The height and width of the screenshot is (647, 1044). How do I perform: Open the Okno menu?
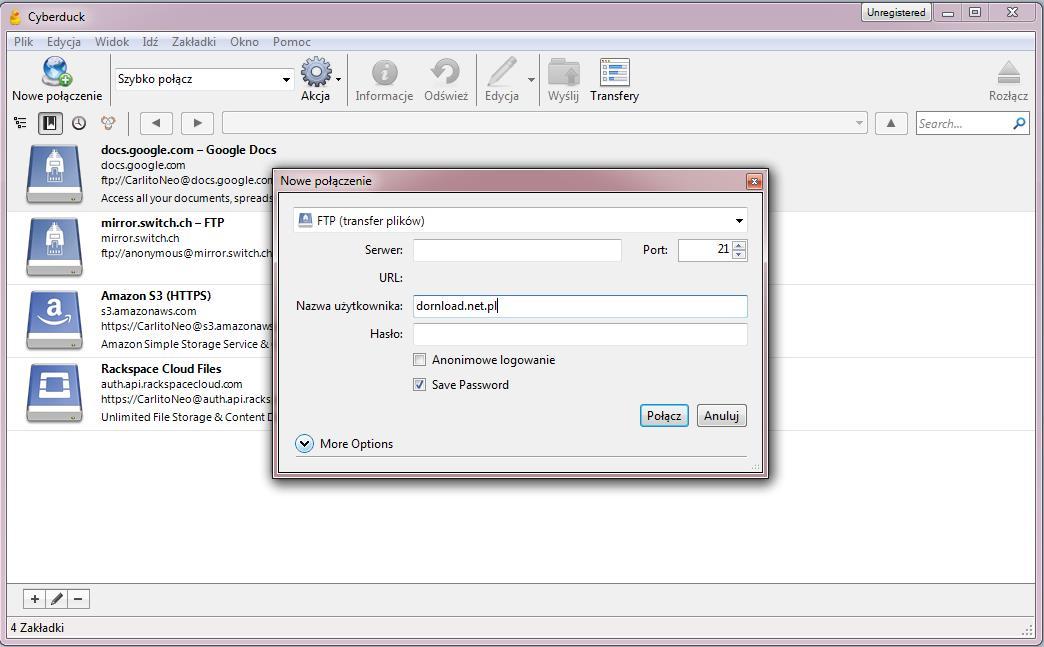pos(244,41)
